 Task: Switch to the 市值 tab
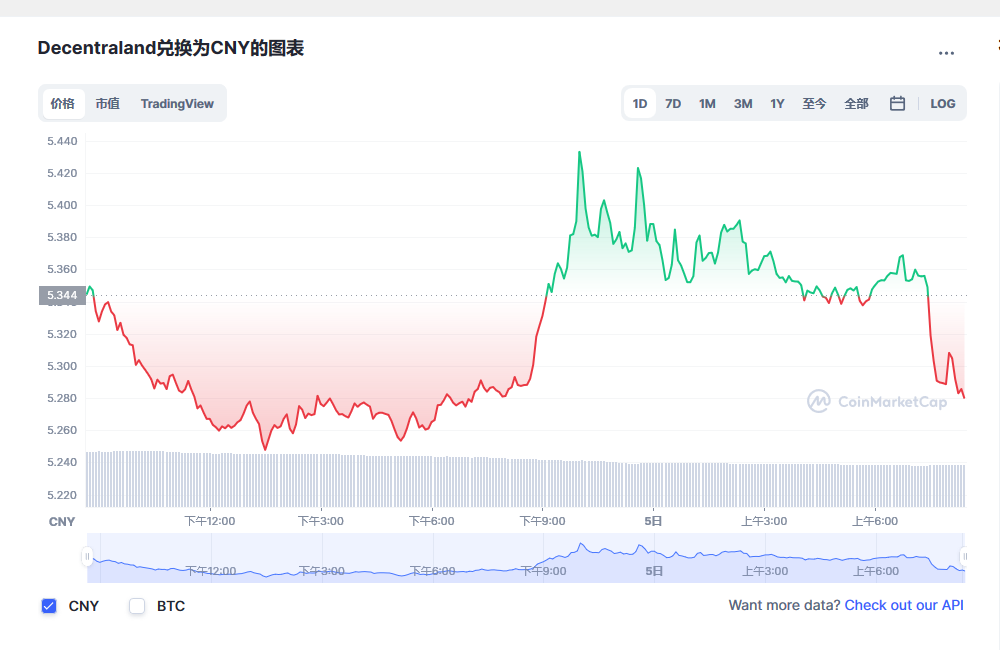tap(108, 103)
